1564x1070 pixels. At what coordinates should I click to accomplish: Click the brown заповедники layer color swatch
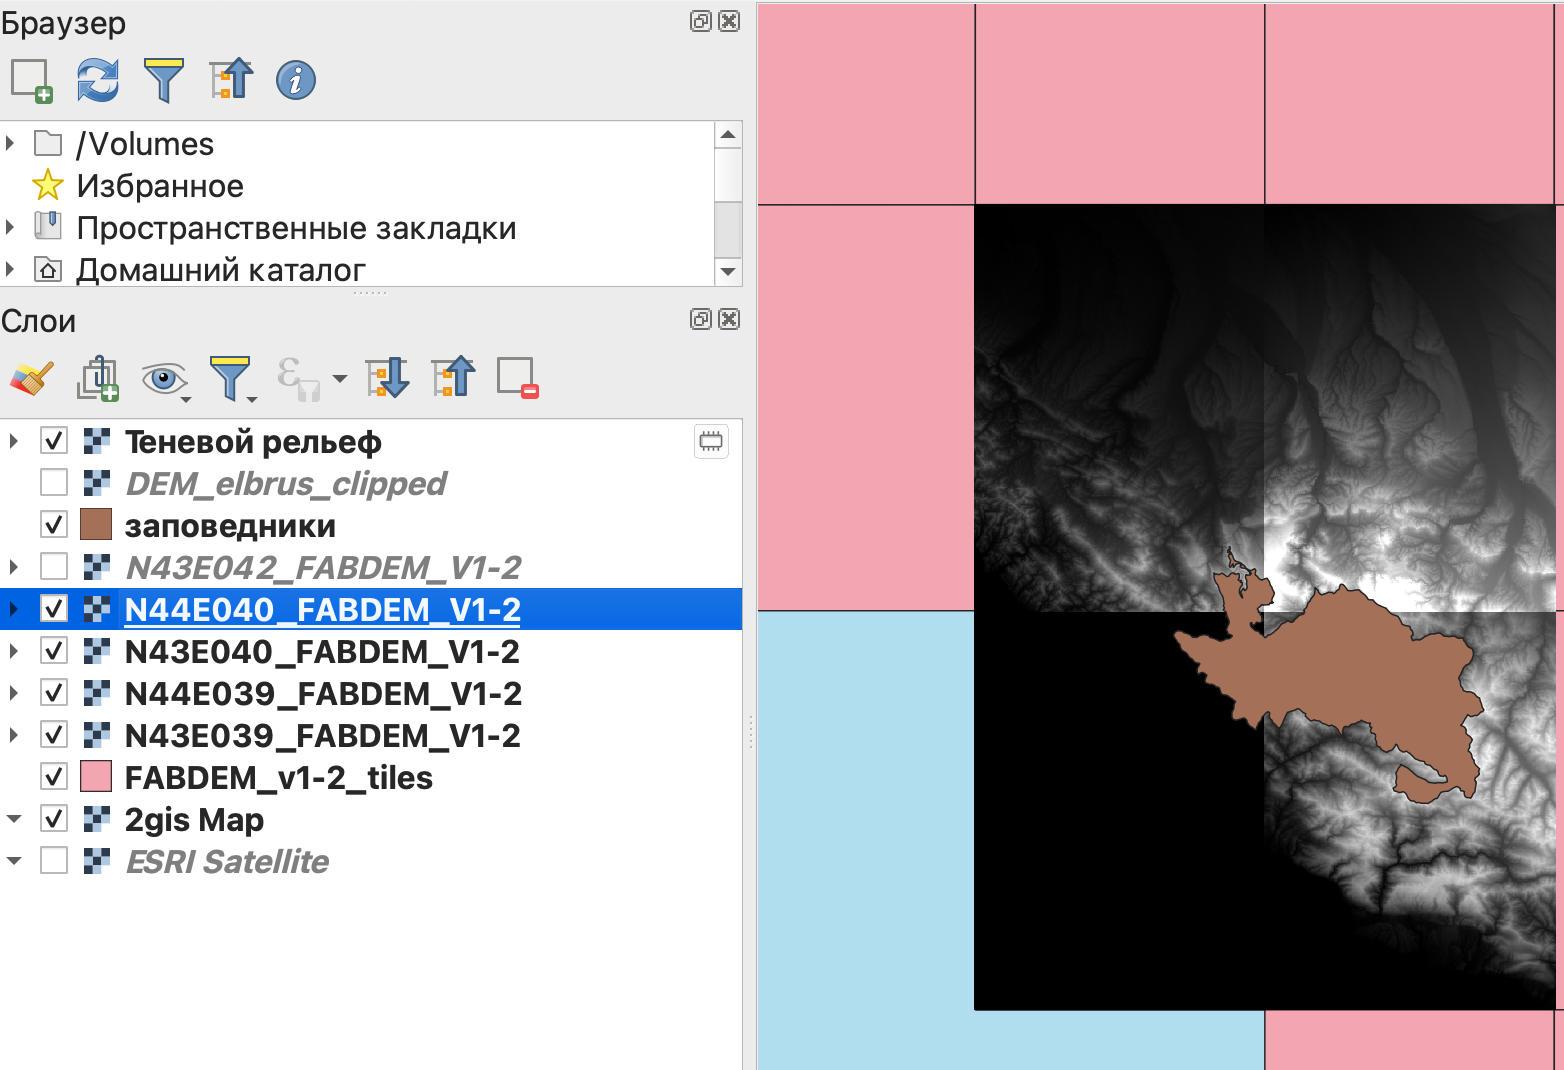pos(96,525)
